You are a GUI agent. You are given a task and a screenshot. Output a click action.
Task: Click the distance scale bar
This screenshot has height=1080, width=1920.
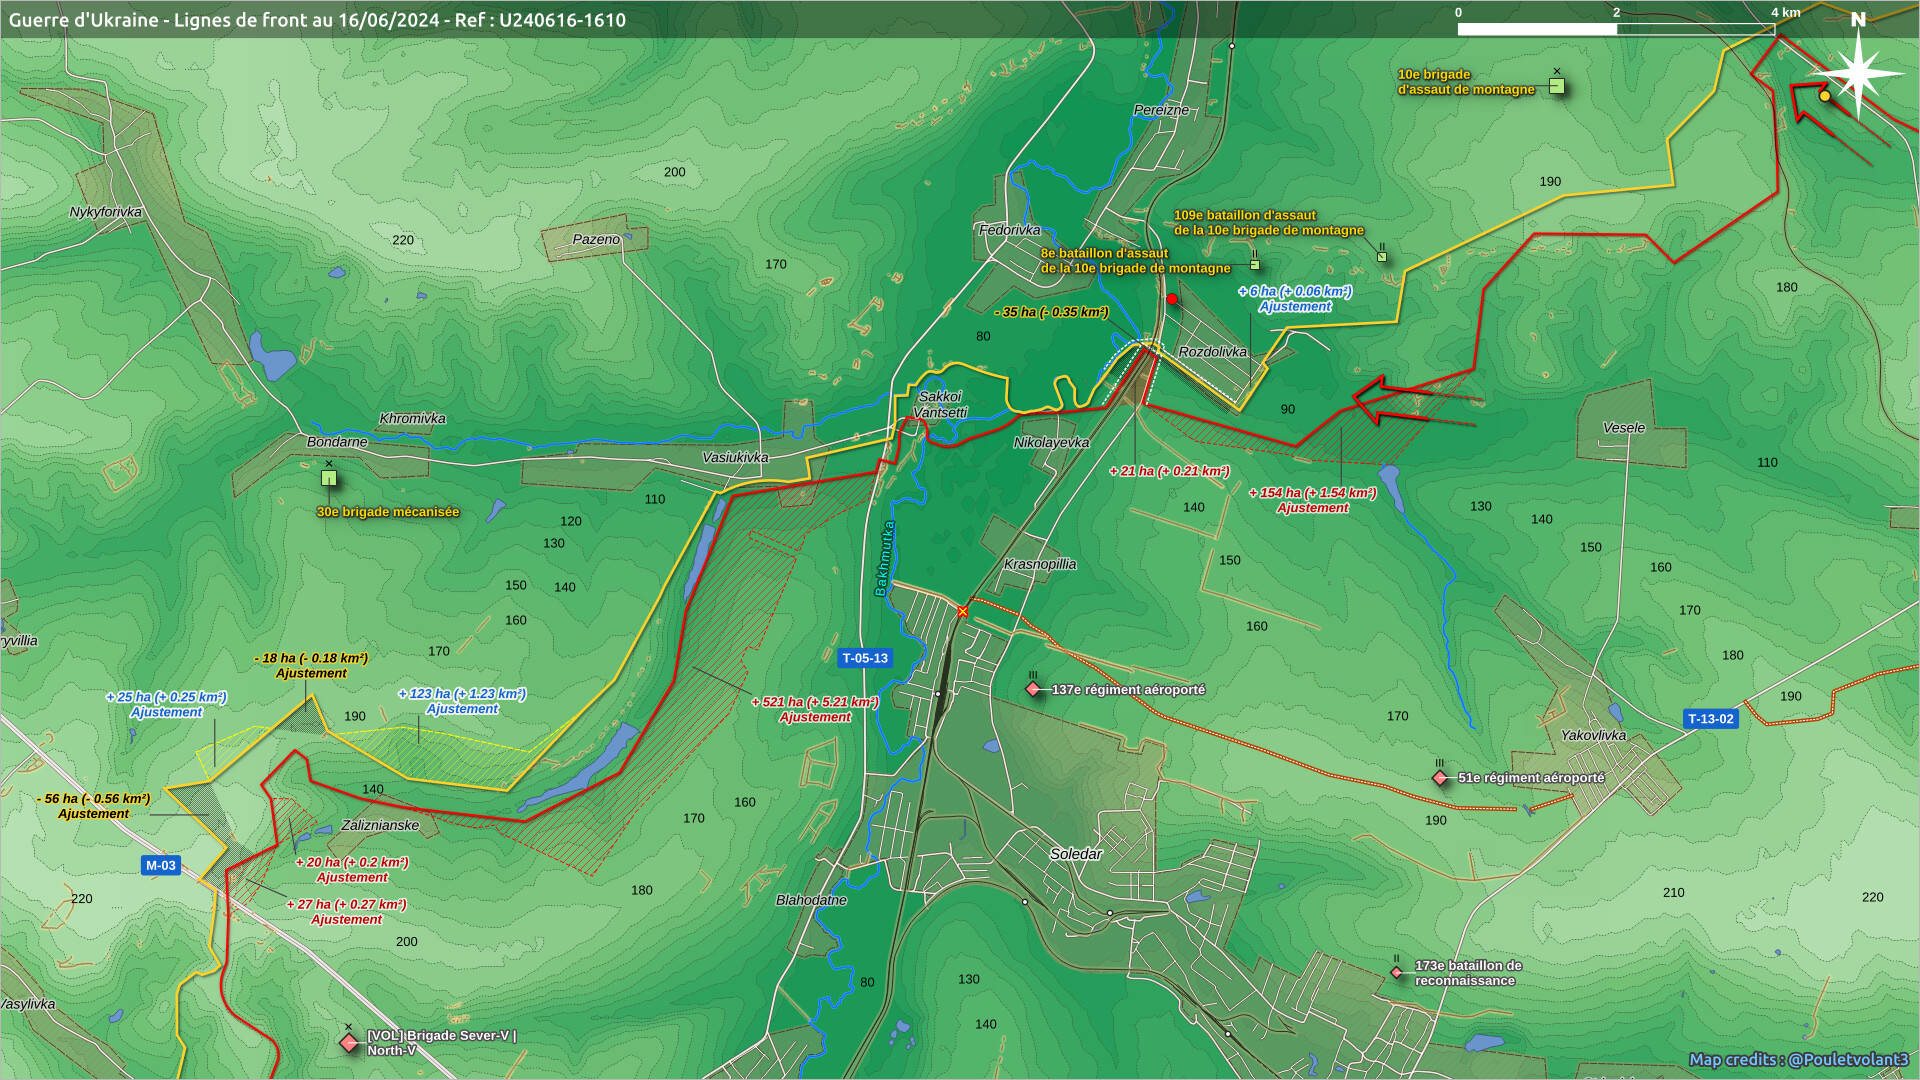(1615, 29)
